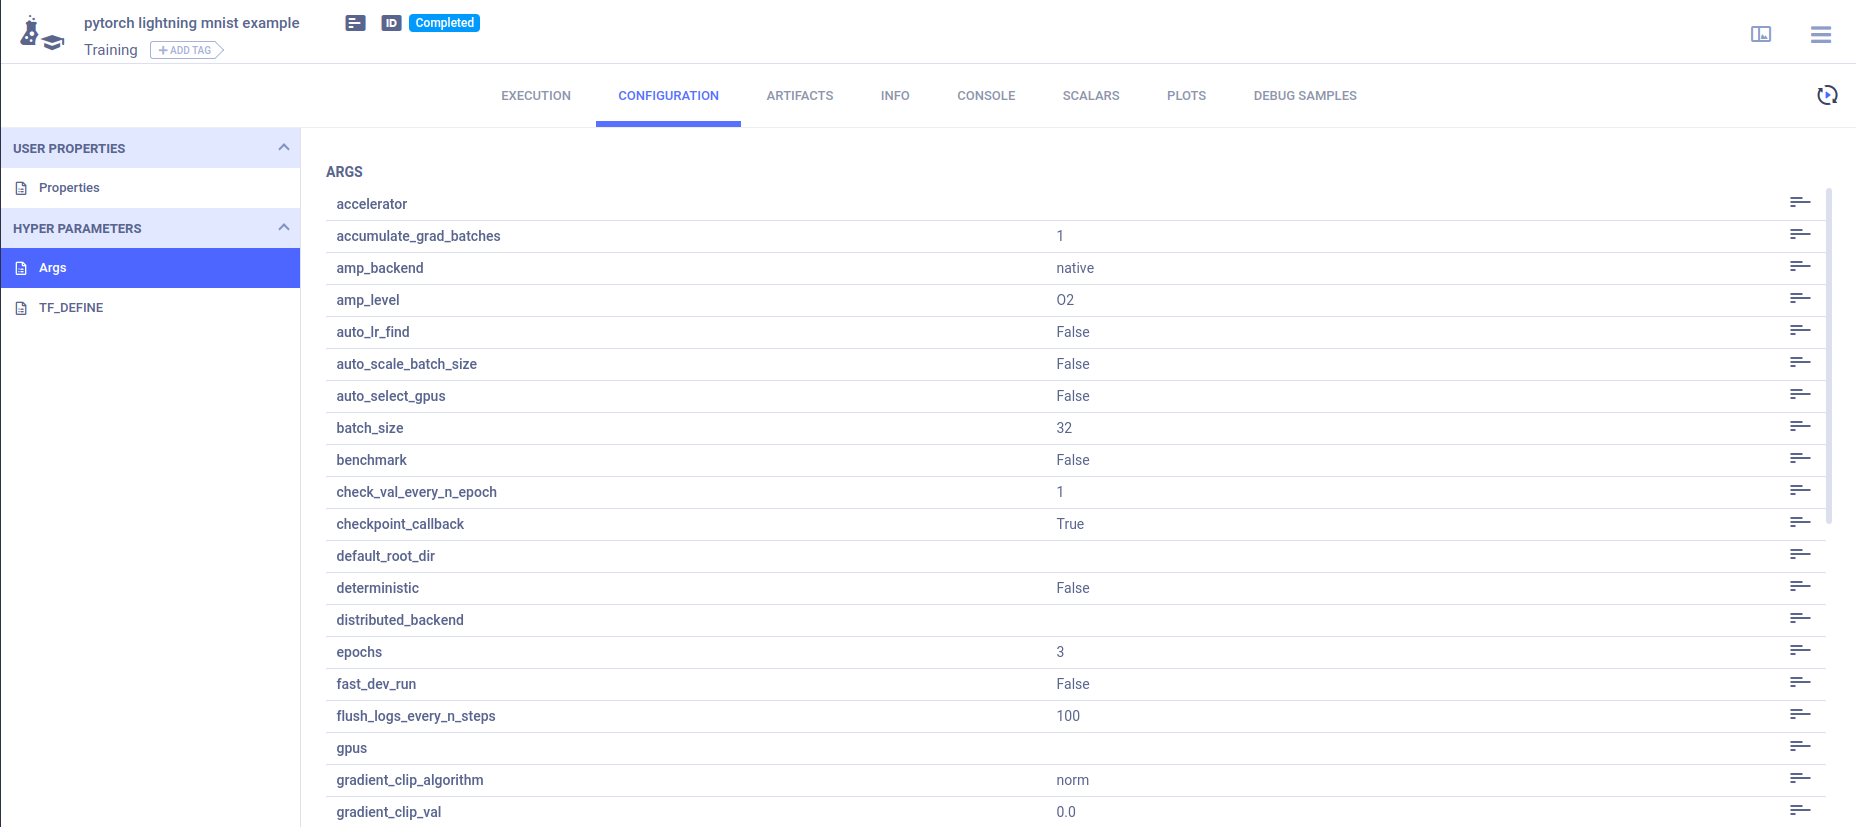The height and width of the screenshot is (827, 1856).
Task: Collapse the Hyper Parameters section
Action: point(284,228)
